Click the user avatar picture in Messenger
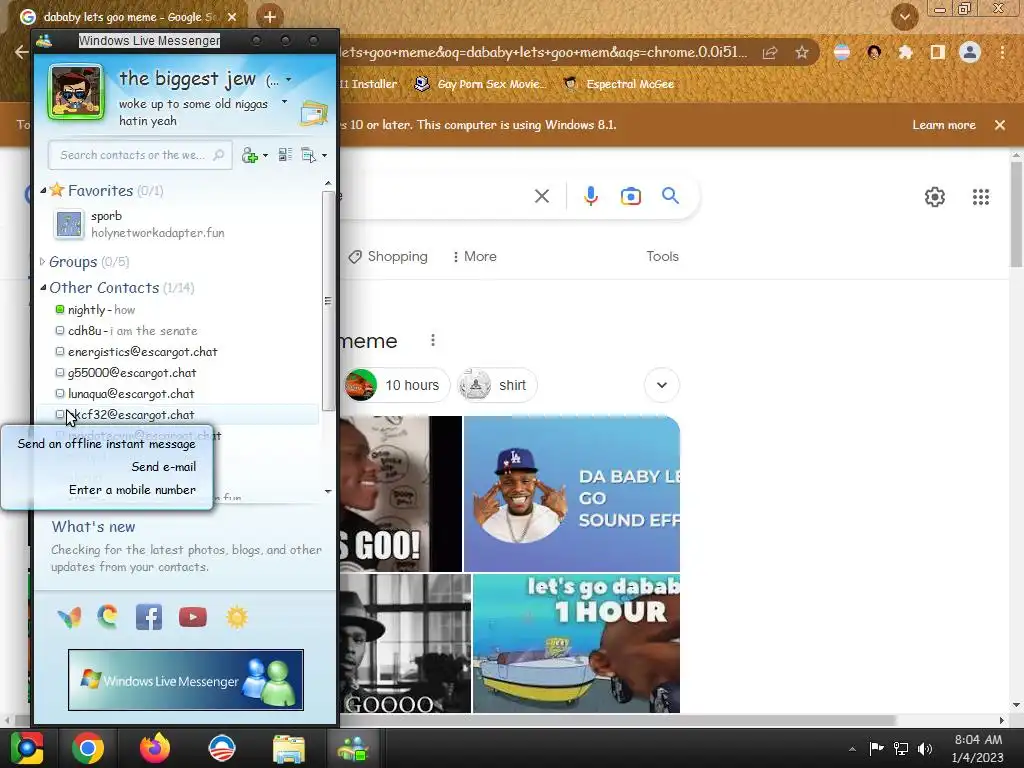The image size is (1024, 768). [76, 92]
